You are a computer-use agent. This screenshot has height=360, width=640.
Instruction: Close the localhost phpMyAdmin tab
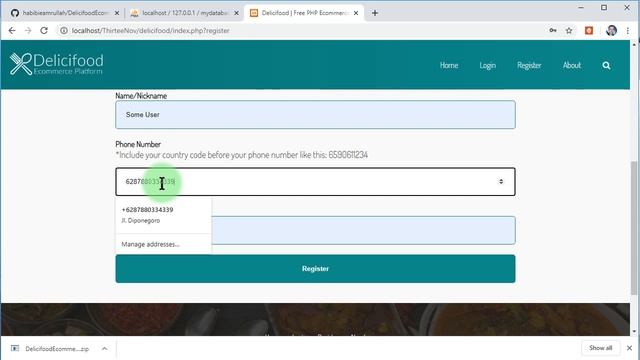[236, 13]
